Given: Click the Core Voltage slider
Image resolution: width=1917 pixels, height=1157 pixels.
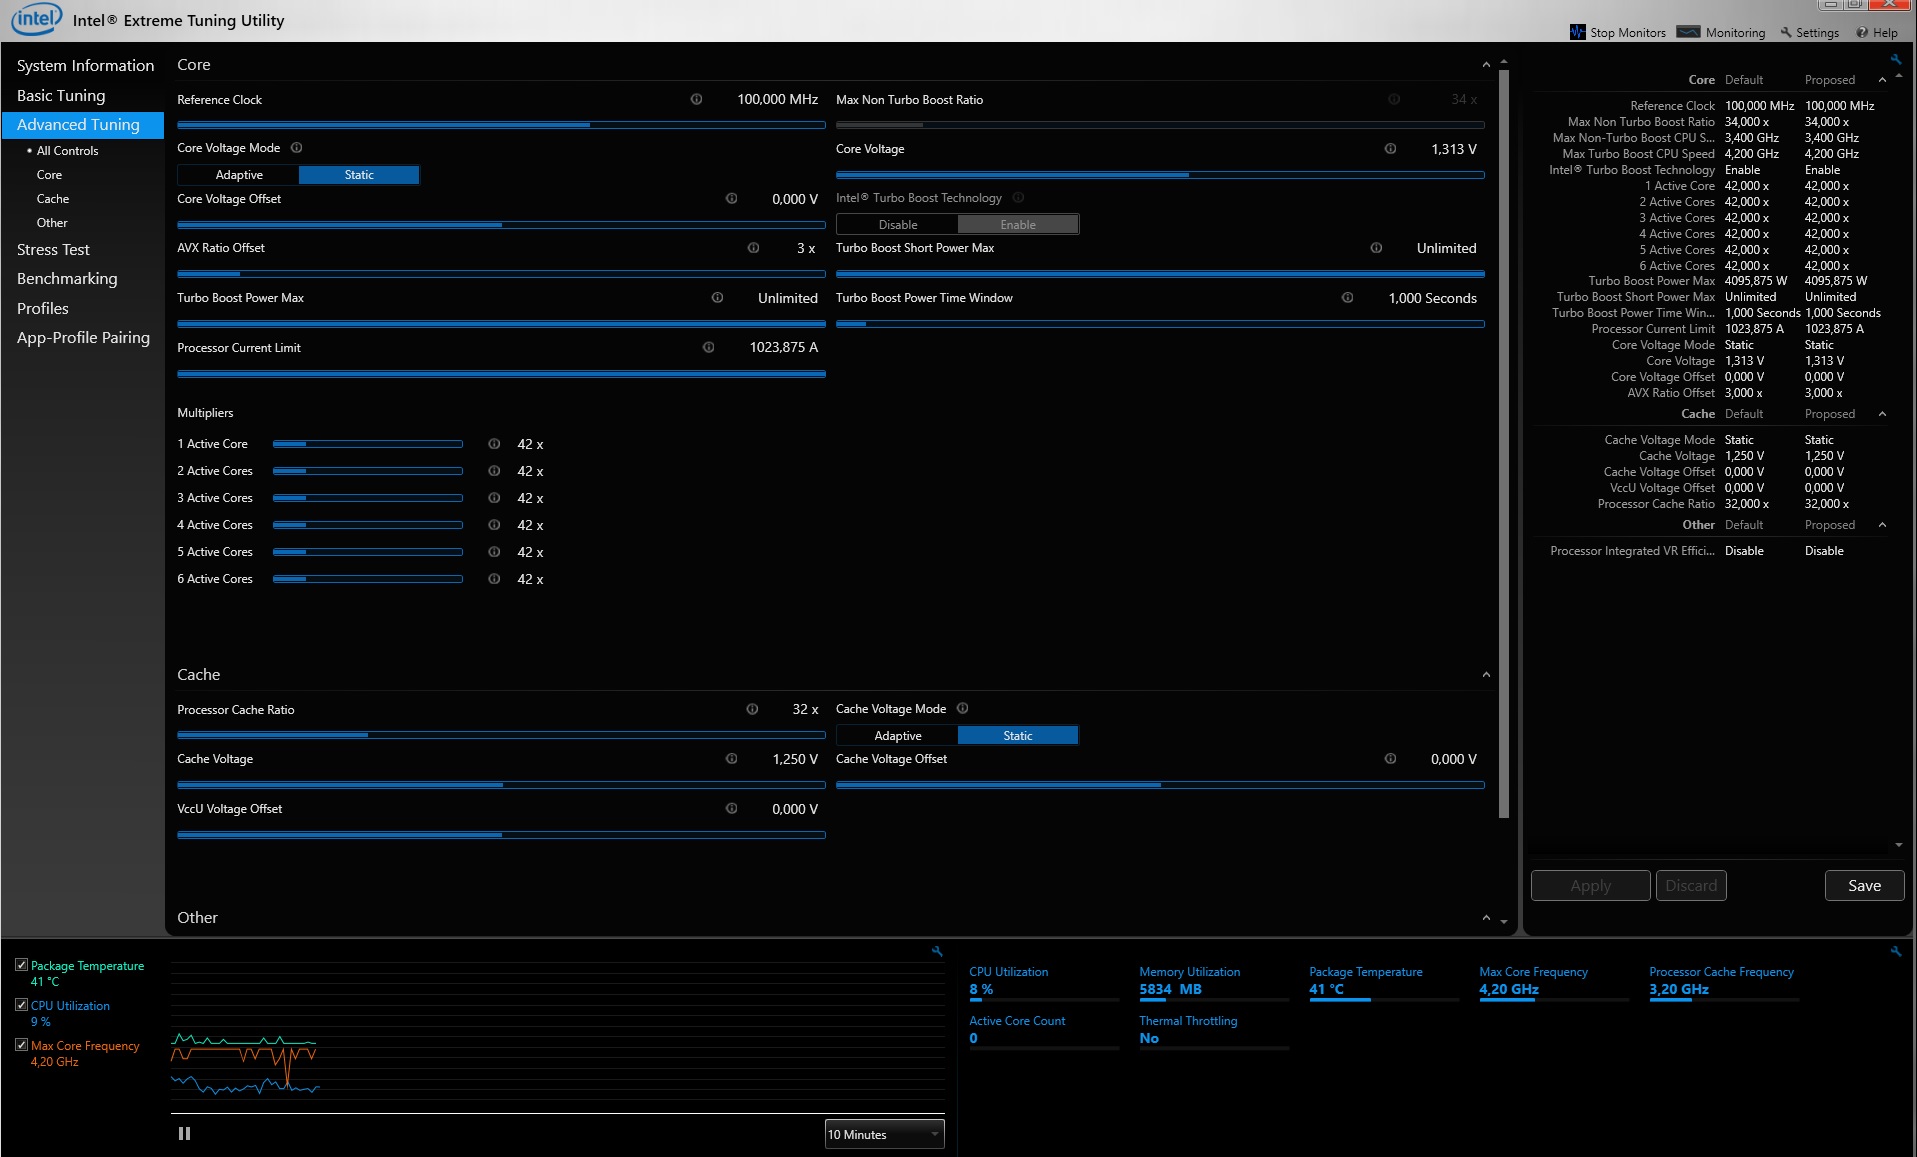Looking at the screenshot, I should [x=1160, y=175].
